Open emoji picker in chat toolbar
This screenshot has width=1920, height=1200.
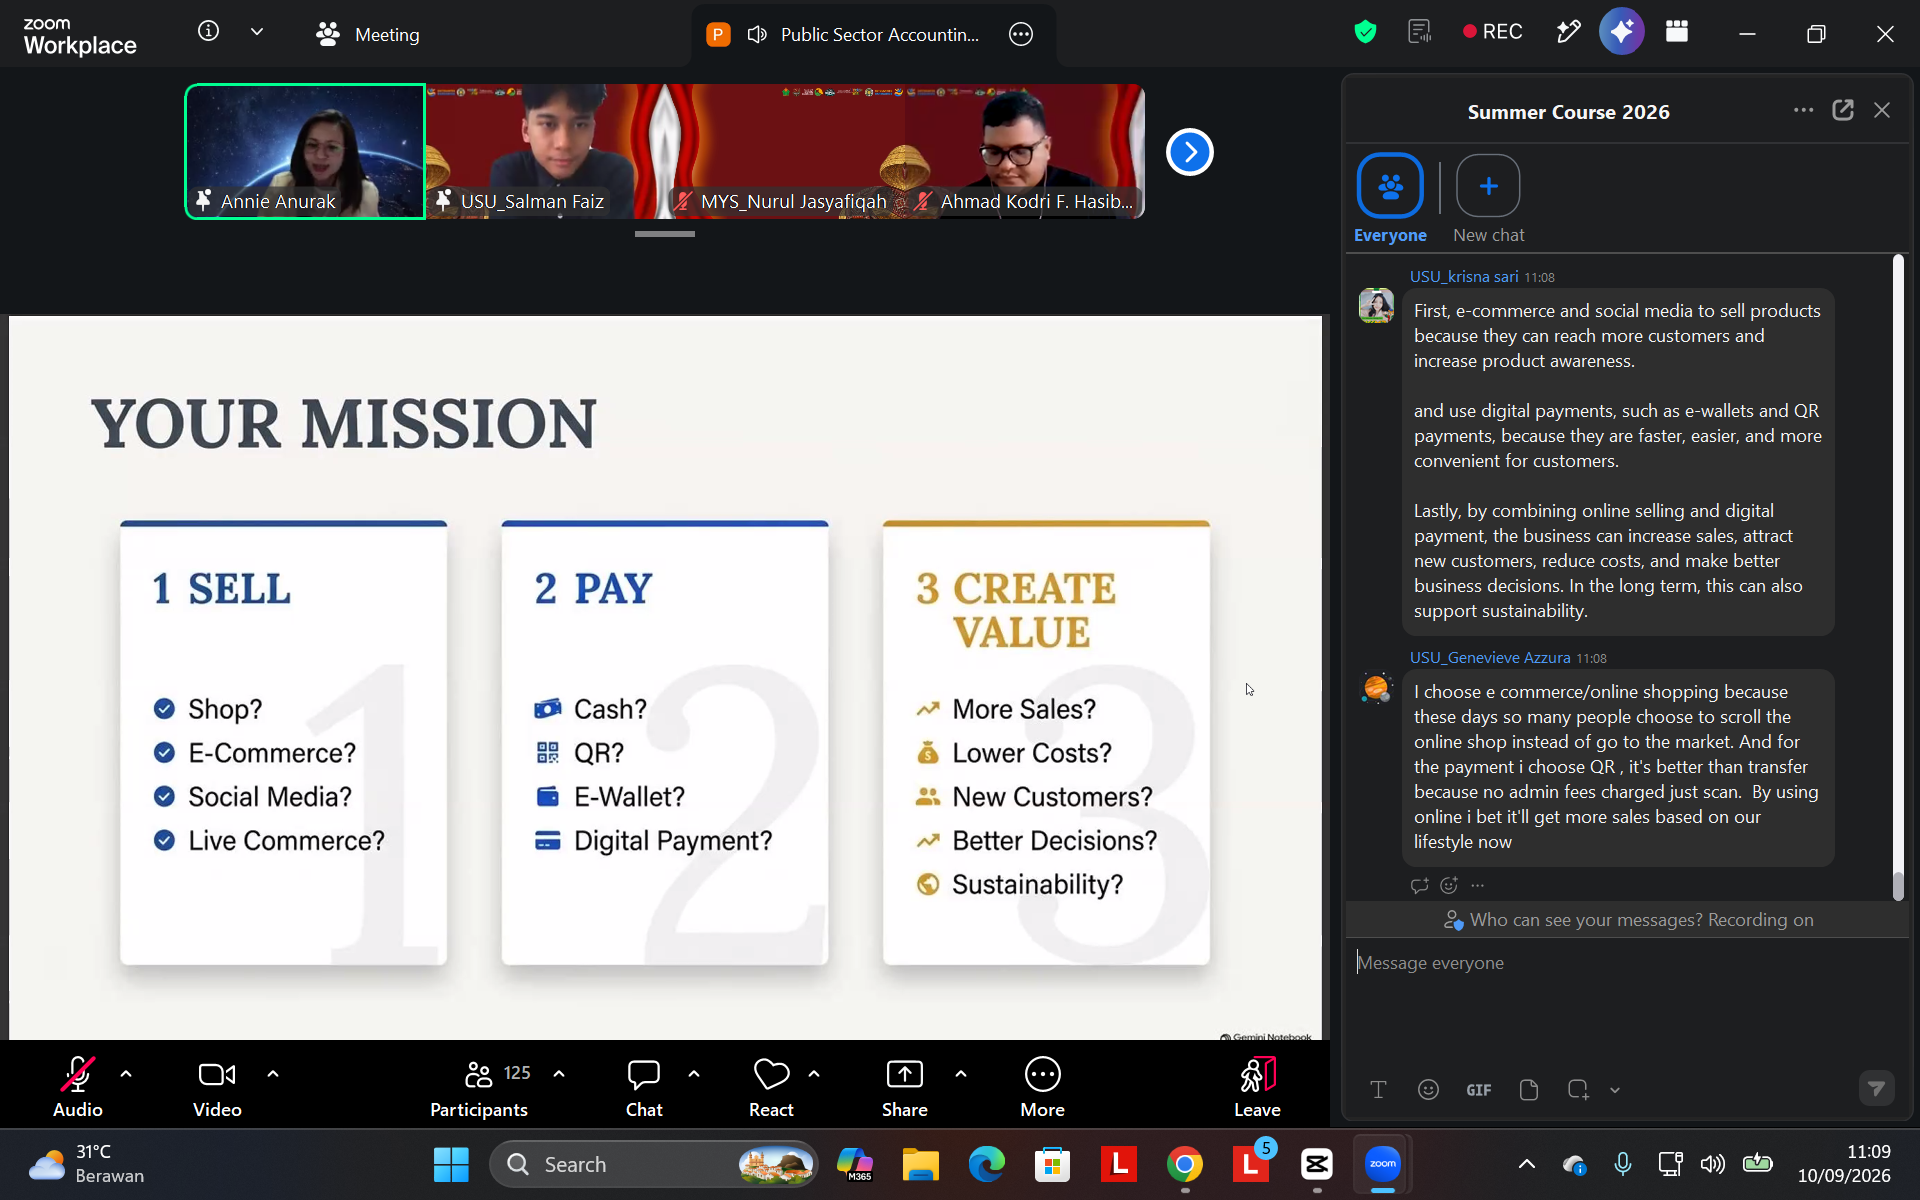point(1428,1090)
